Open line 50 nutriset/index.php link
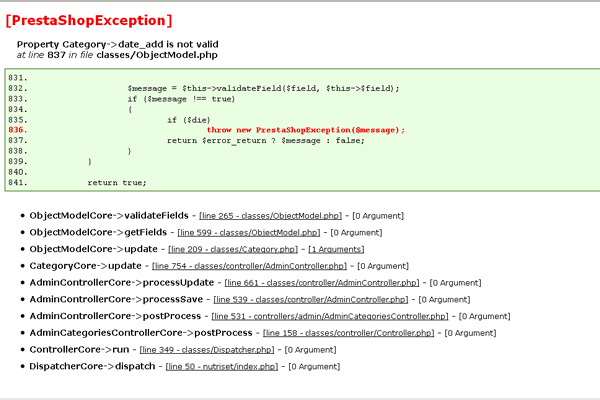This screenshot has width=600, height=400. 222,367
